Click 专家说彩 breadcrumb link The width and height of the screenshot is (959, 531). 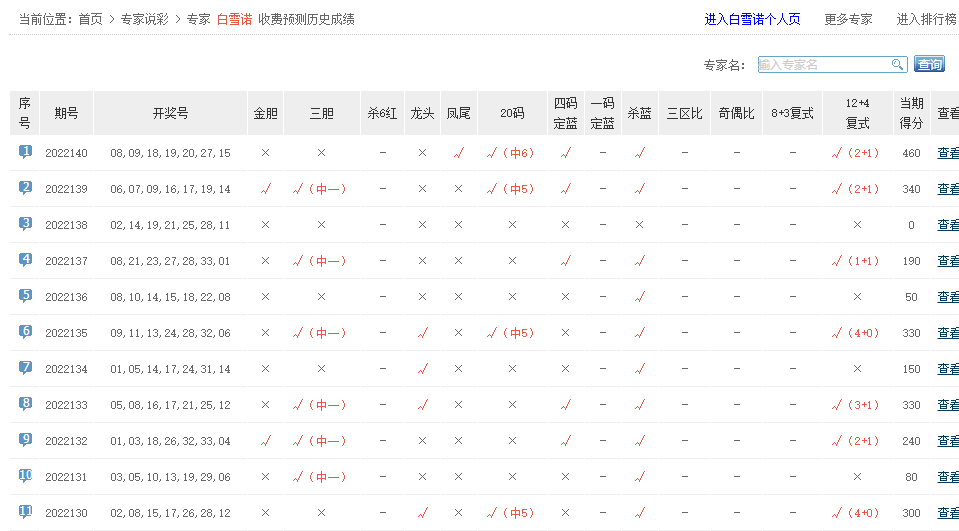click(x=145, y=19)
